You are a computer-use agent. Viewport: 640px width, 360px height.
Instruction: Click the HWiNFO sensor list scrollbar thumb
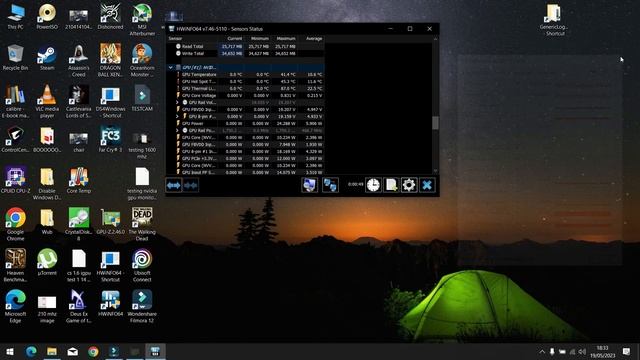(x=435, y=123)
